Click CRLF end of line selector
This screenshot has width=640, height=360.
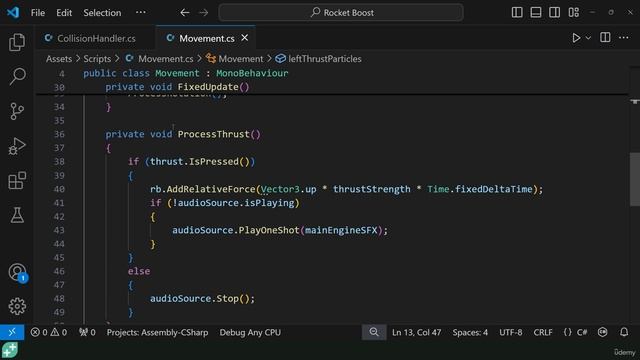(543, 332)
